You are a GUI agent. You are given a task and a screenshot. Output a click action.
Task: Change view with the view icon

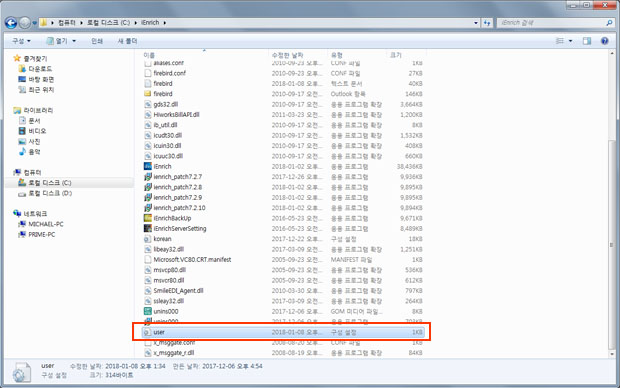click(560, 41)
